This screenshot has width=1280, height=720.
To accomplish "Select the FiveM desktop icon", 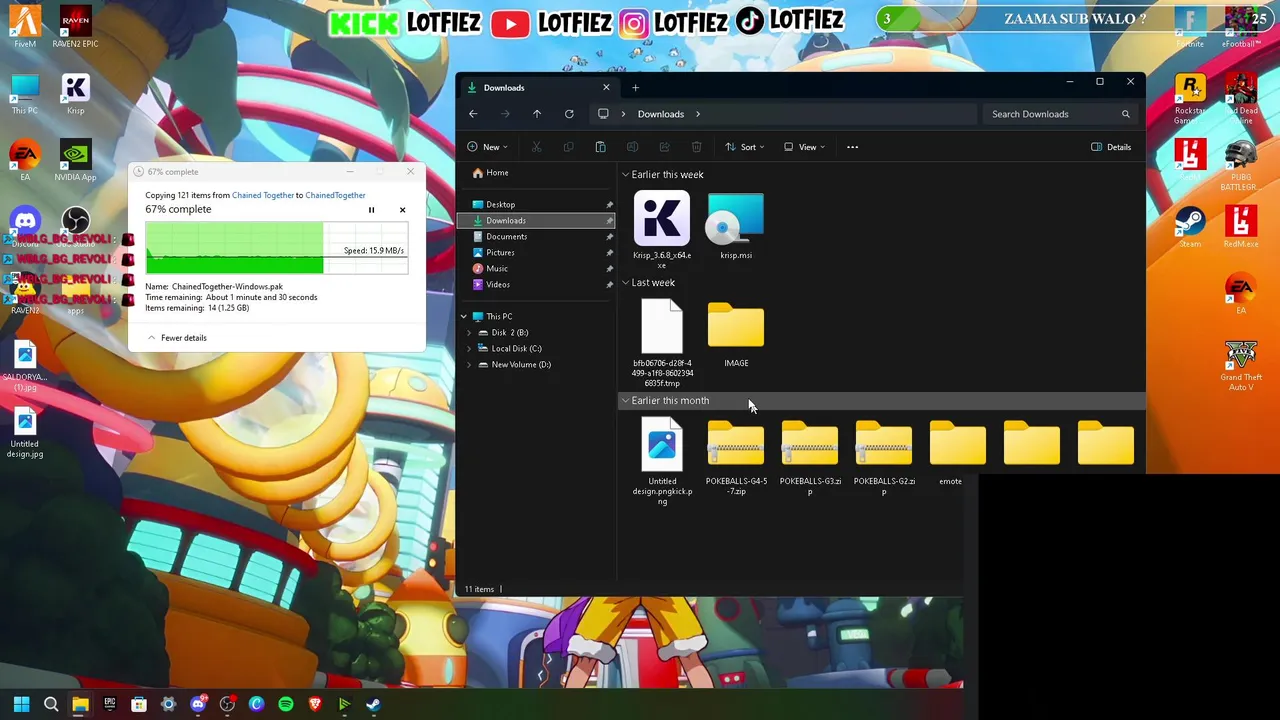I will pos(25,27).
